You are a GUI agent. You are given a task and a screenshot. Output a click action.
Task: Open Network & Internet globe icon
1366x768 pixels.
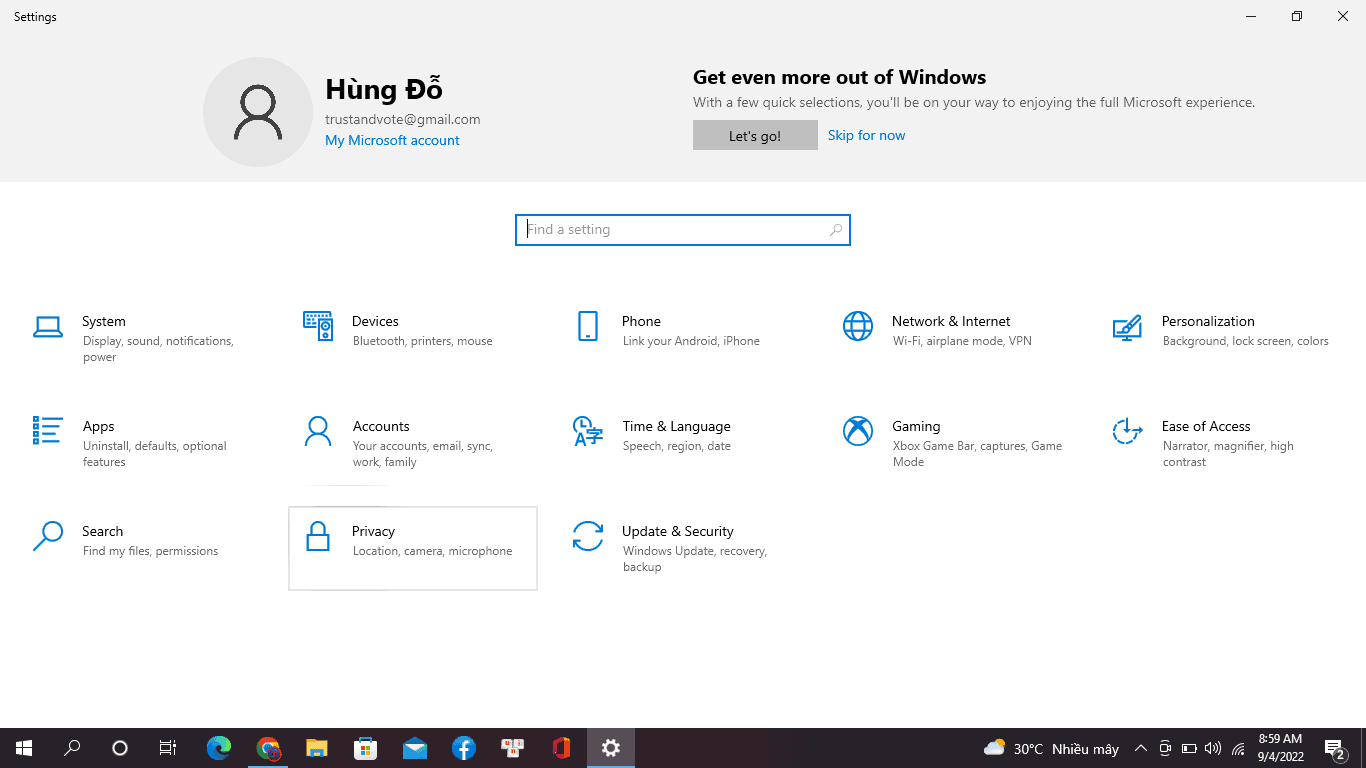coord(858,326)
